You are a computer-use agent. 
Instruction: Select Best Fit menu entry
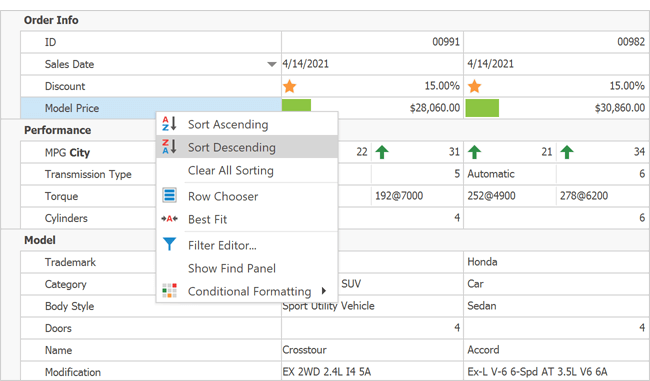pos(247,219)
